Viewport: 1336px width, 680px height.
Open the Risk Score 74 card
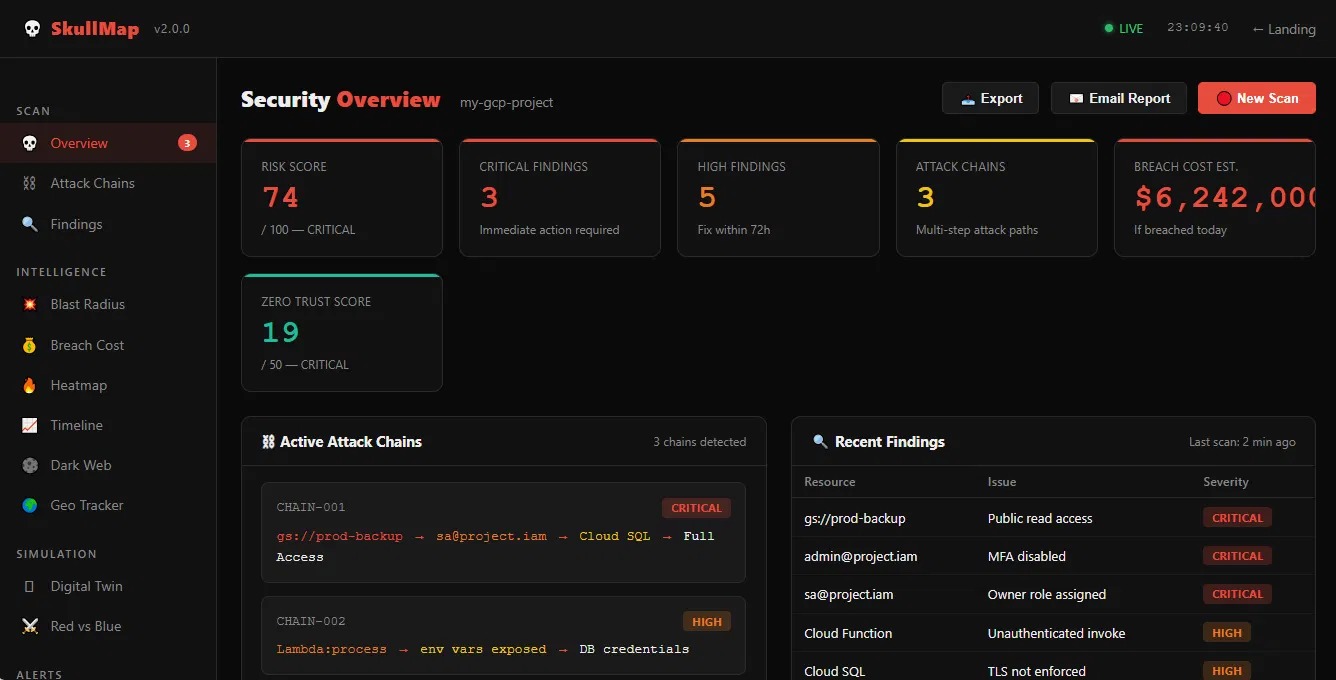pos(342,198)
